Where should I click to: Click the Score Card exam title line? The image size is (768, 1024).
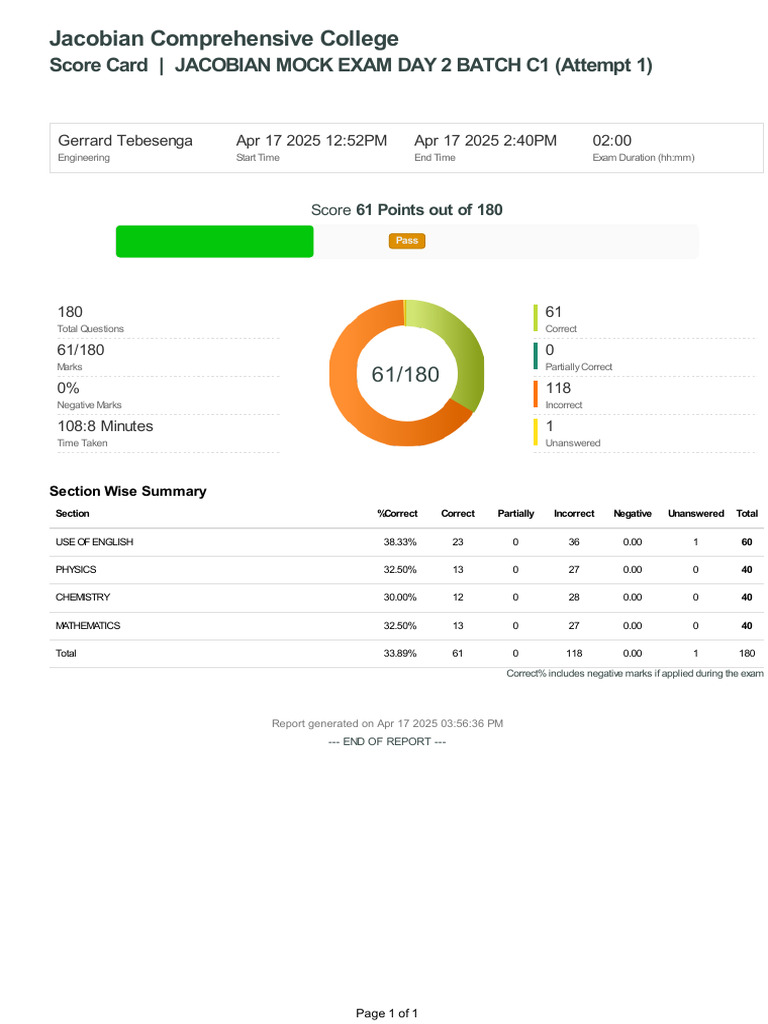351,65
